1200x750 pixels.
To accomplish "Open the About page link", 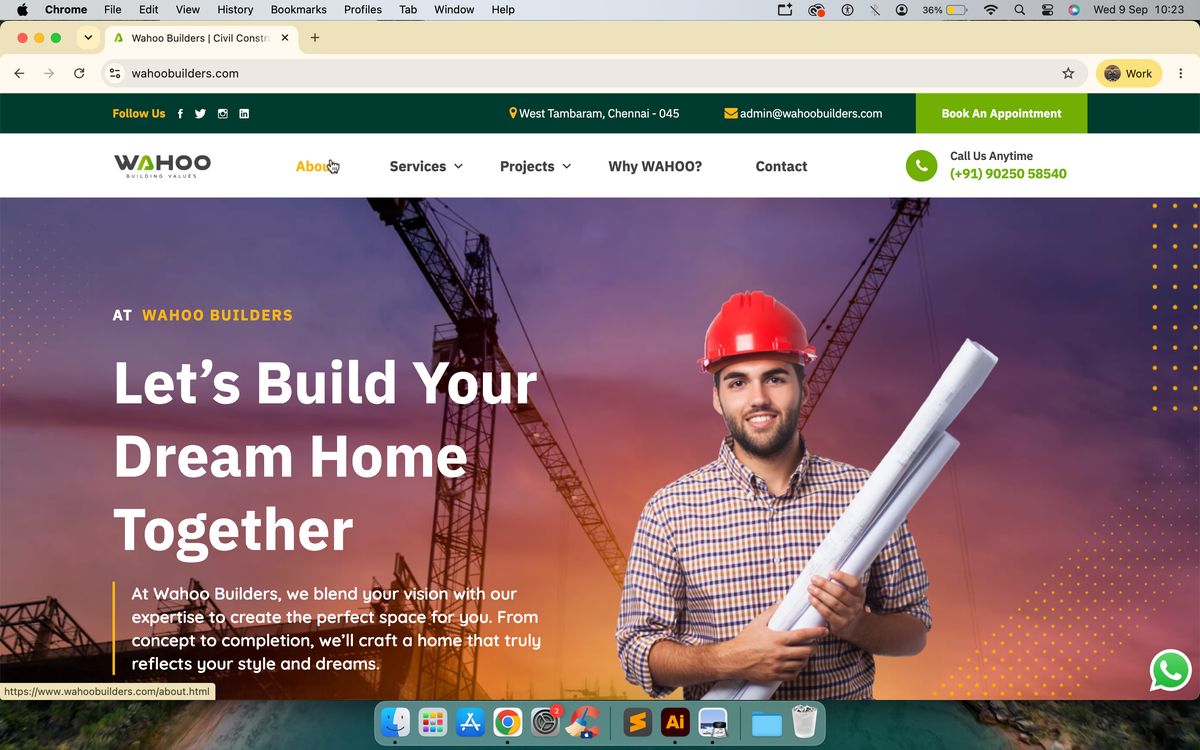I will pyautogui.click(x=317, y=166).
